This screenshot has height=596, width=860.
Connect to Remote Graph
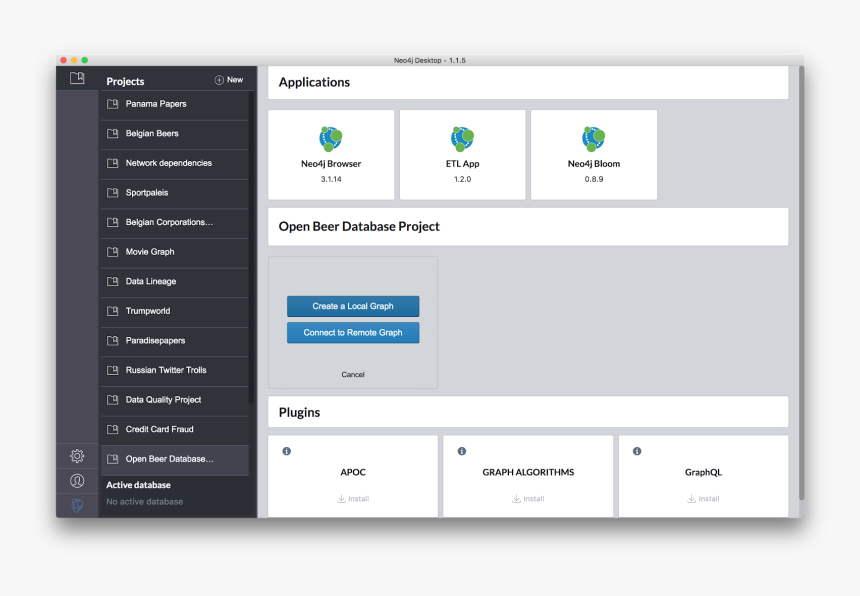[x=353, y=332]
